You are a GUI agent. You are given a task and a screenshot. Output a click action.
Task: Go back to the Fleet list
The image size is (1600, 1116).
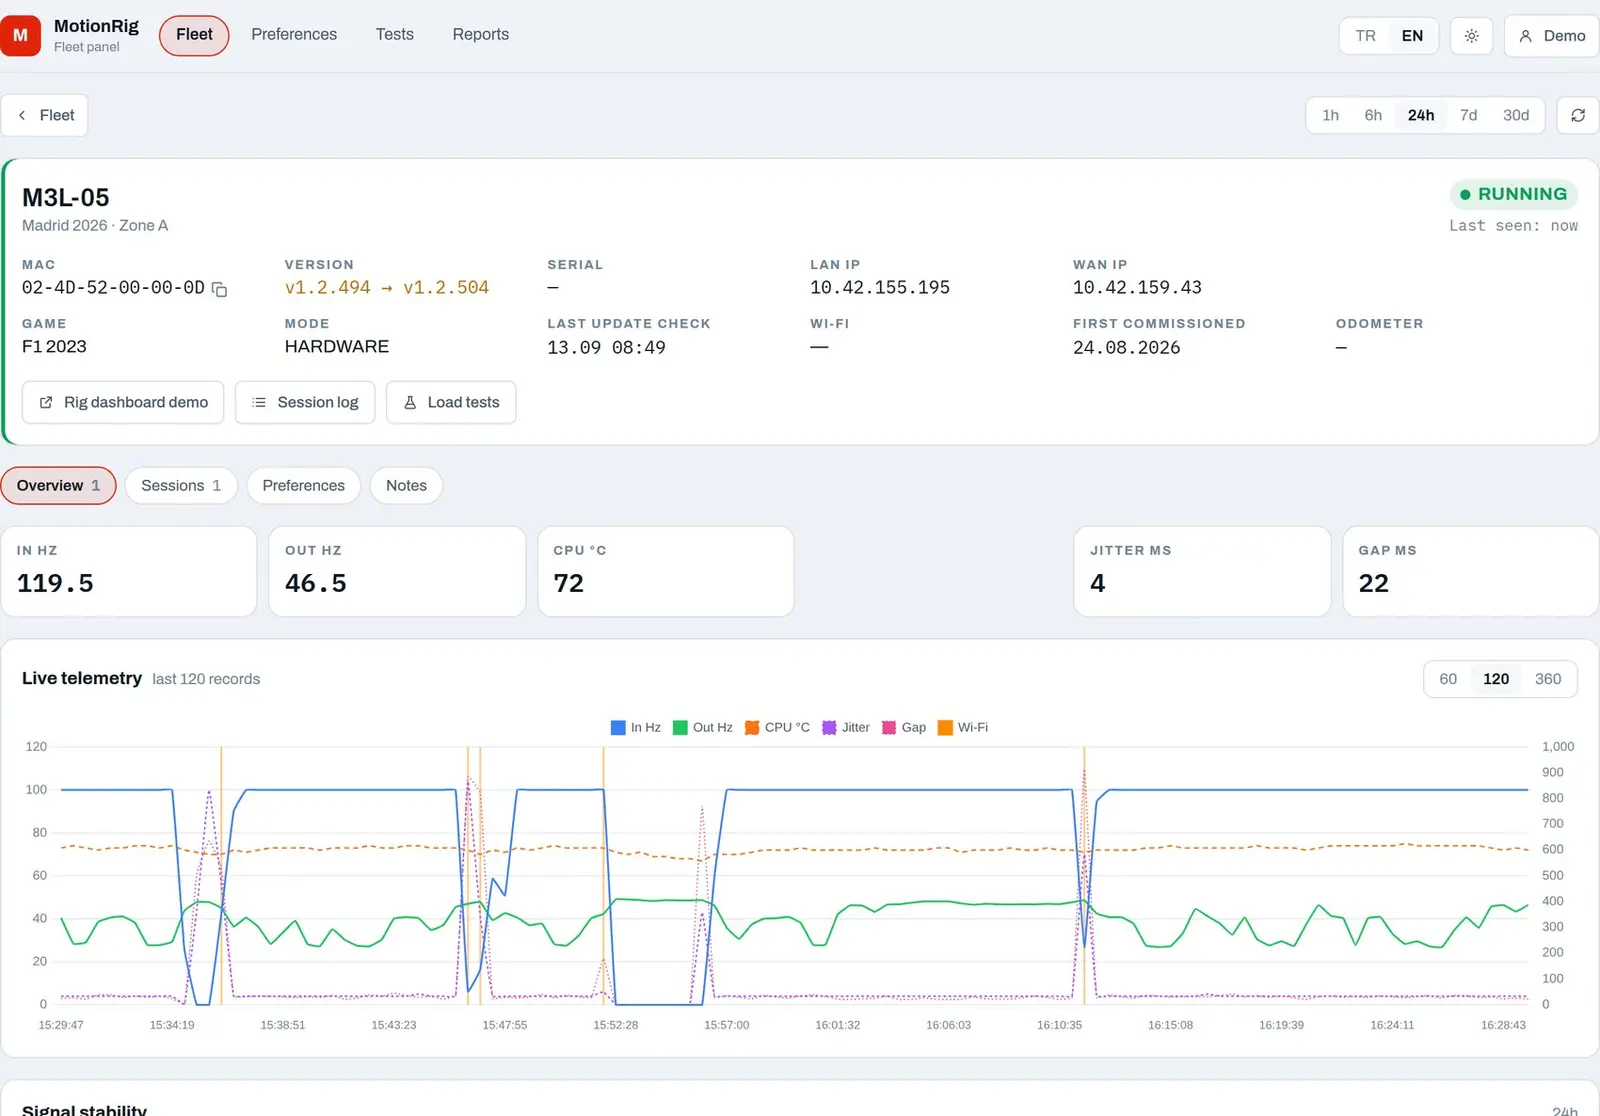45,115
